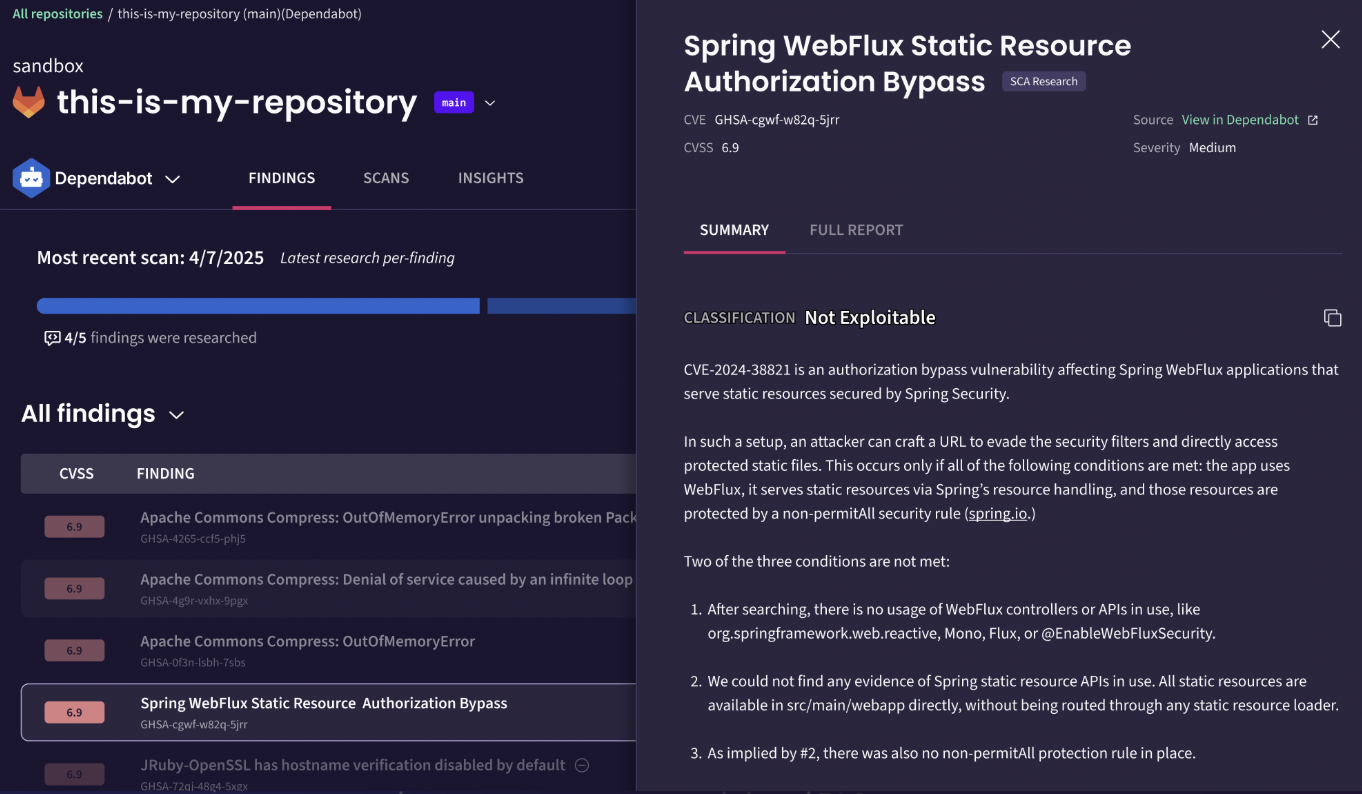Click the CVSS 6.9 score in detail panel

click(730, 148)
